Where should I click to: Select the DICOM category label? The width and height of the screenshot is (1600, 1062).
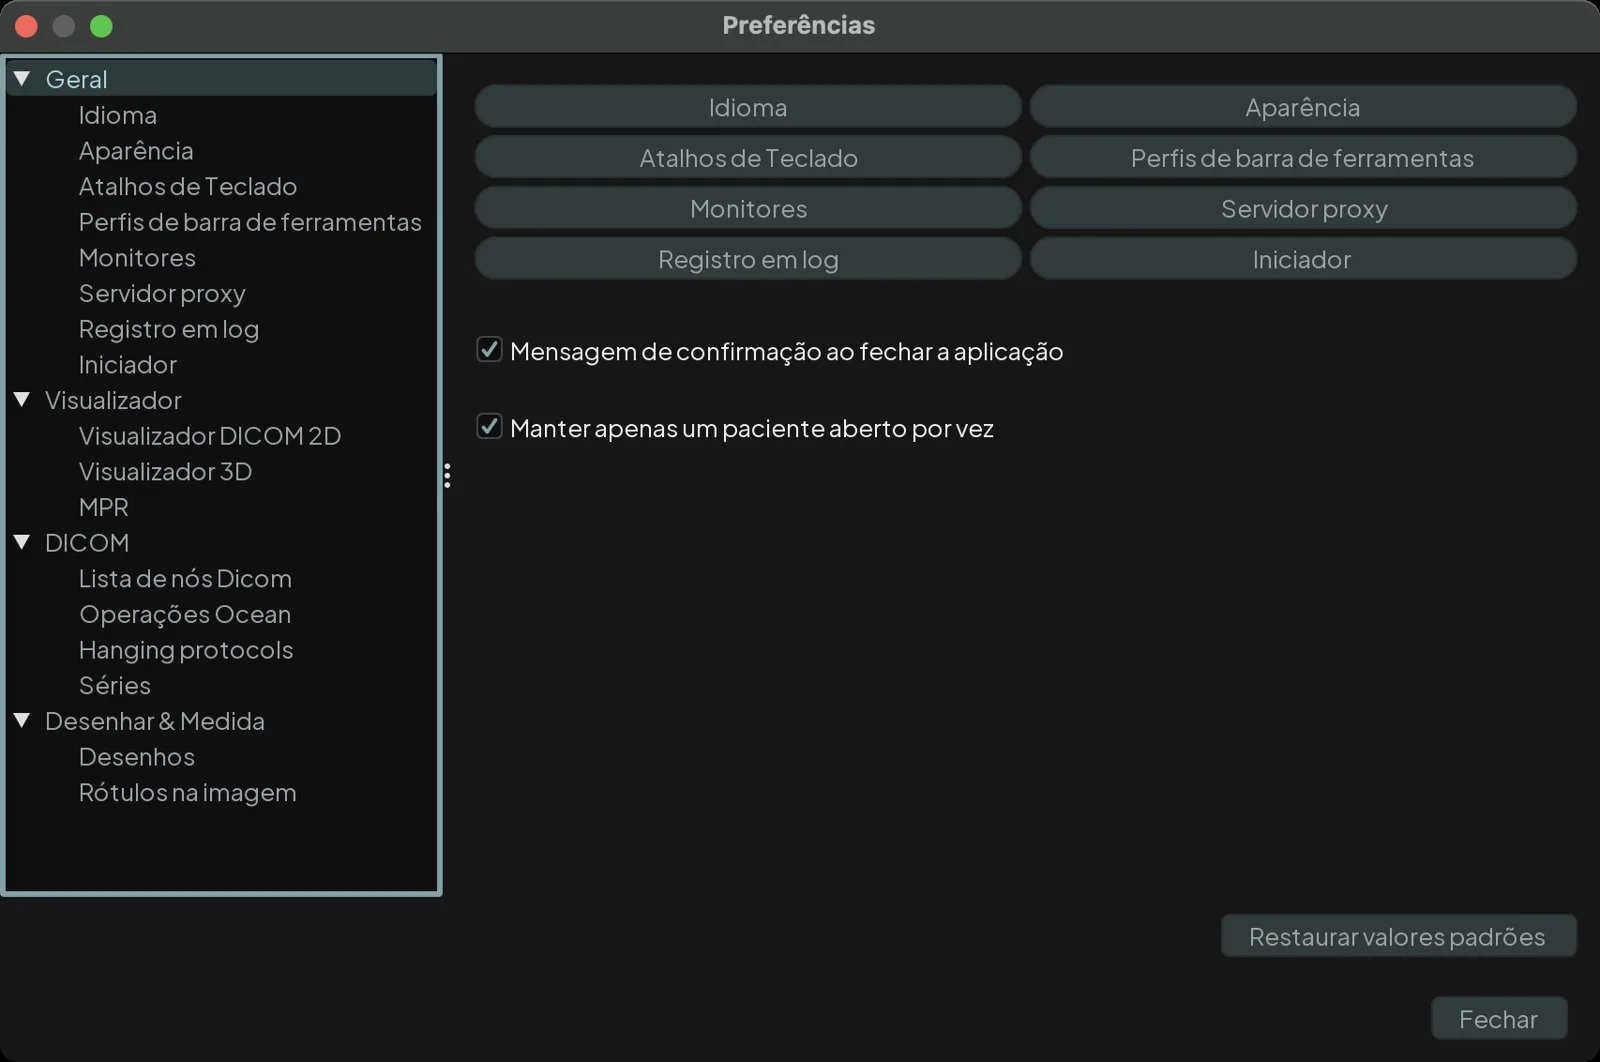tap(87, 542)
